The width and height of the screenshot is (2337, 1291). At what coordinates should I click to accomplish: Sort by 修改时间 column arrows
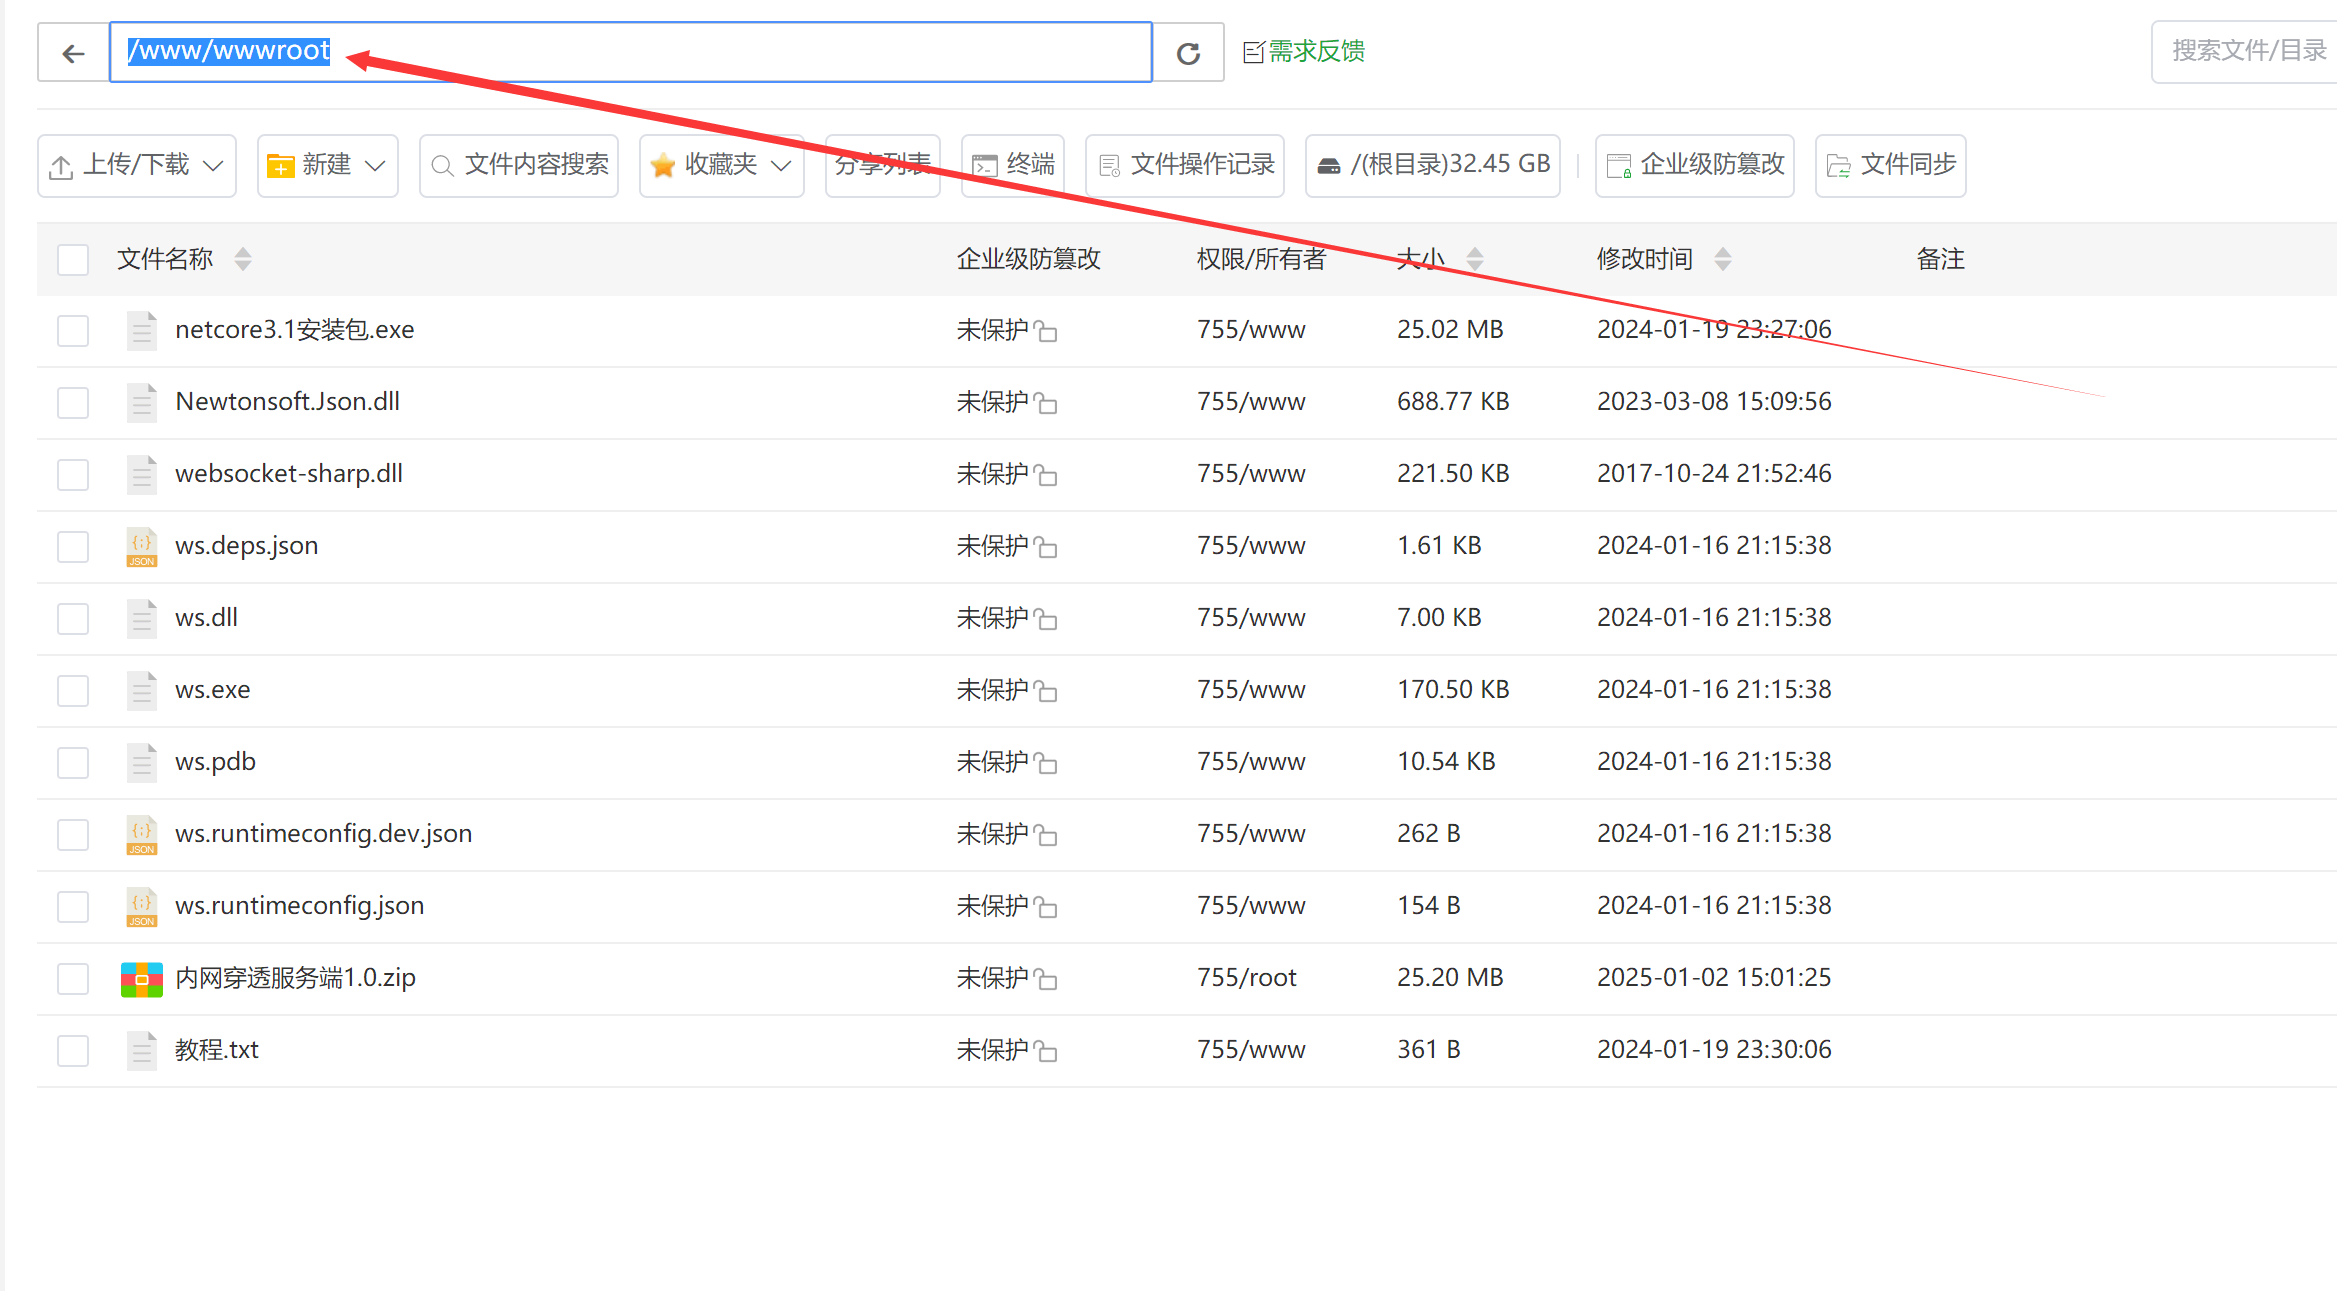click(x=1723, y=260)
